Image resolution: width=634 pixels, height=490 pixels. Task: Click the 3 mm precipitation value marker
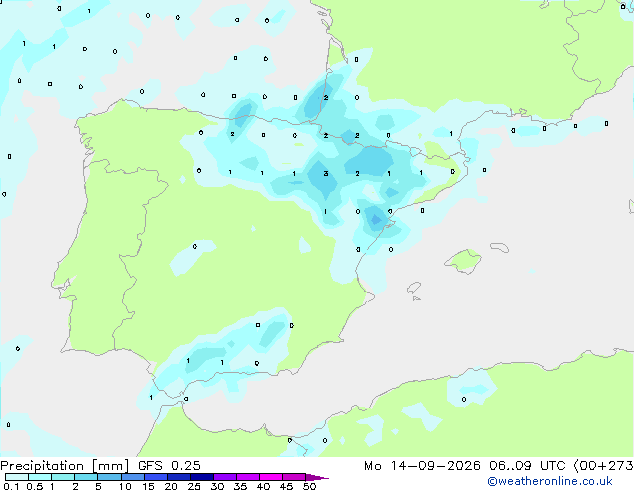click(325, 174)
